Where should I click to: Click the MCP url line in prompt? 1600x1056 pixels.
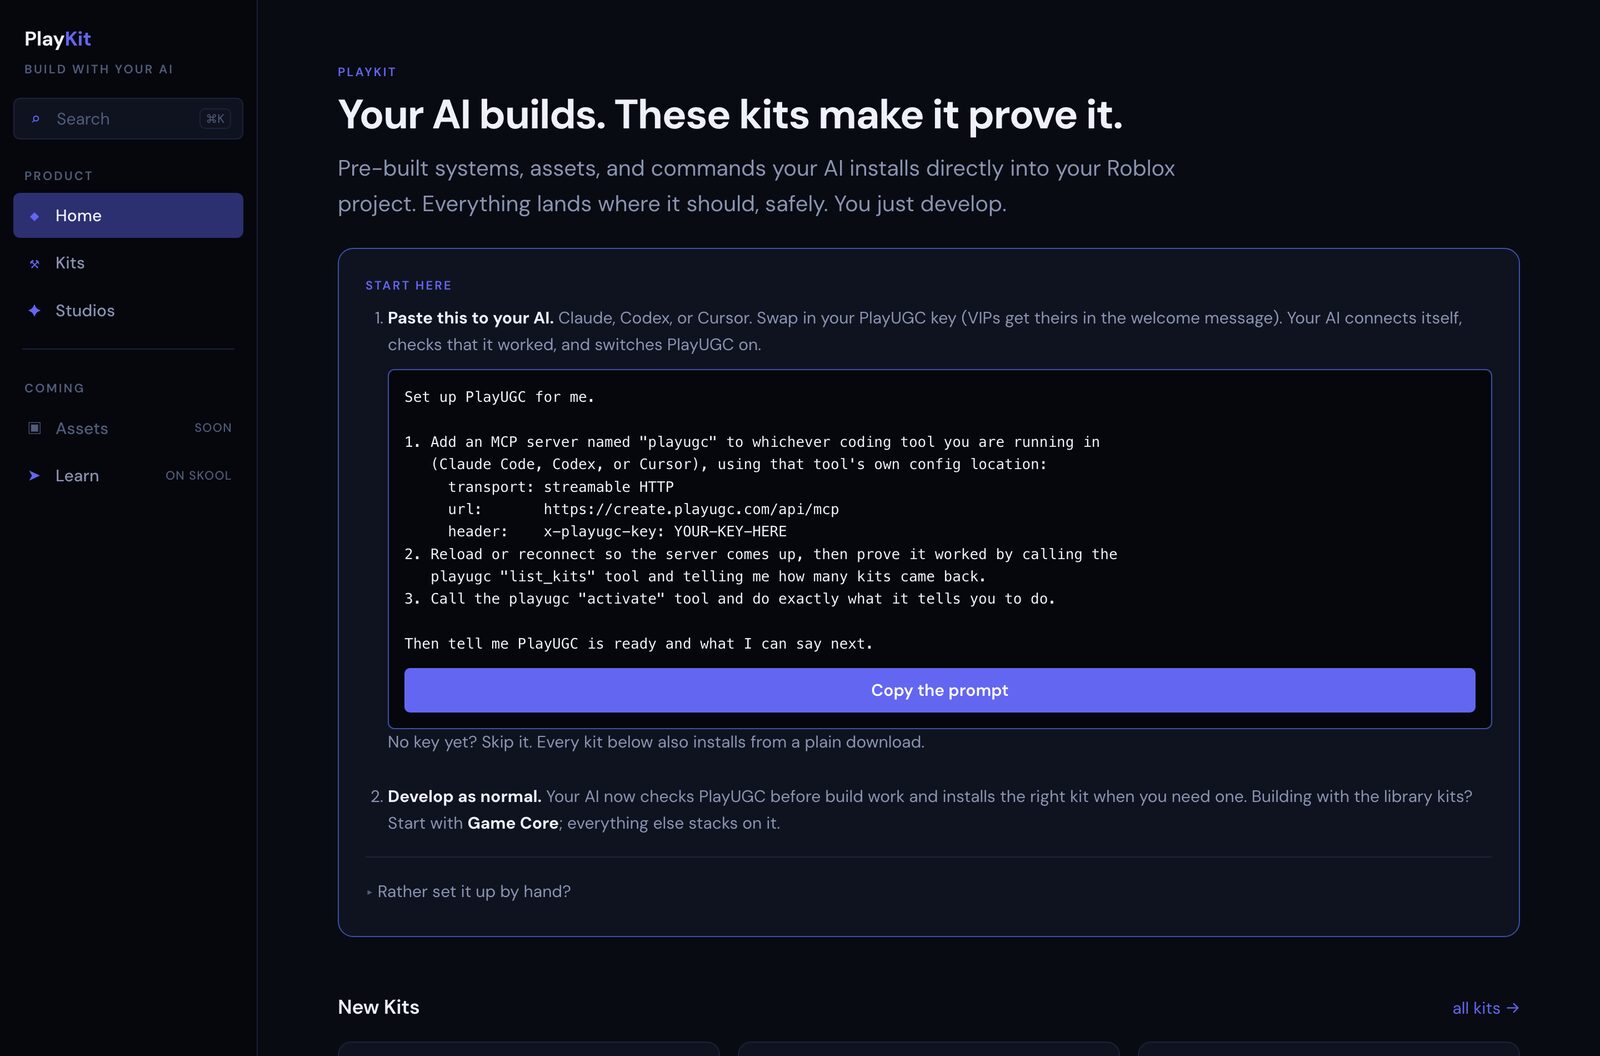(643, 509)
